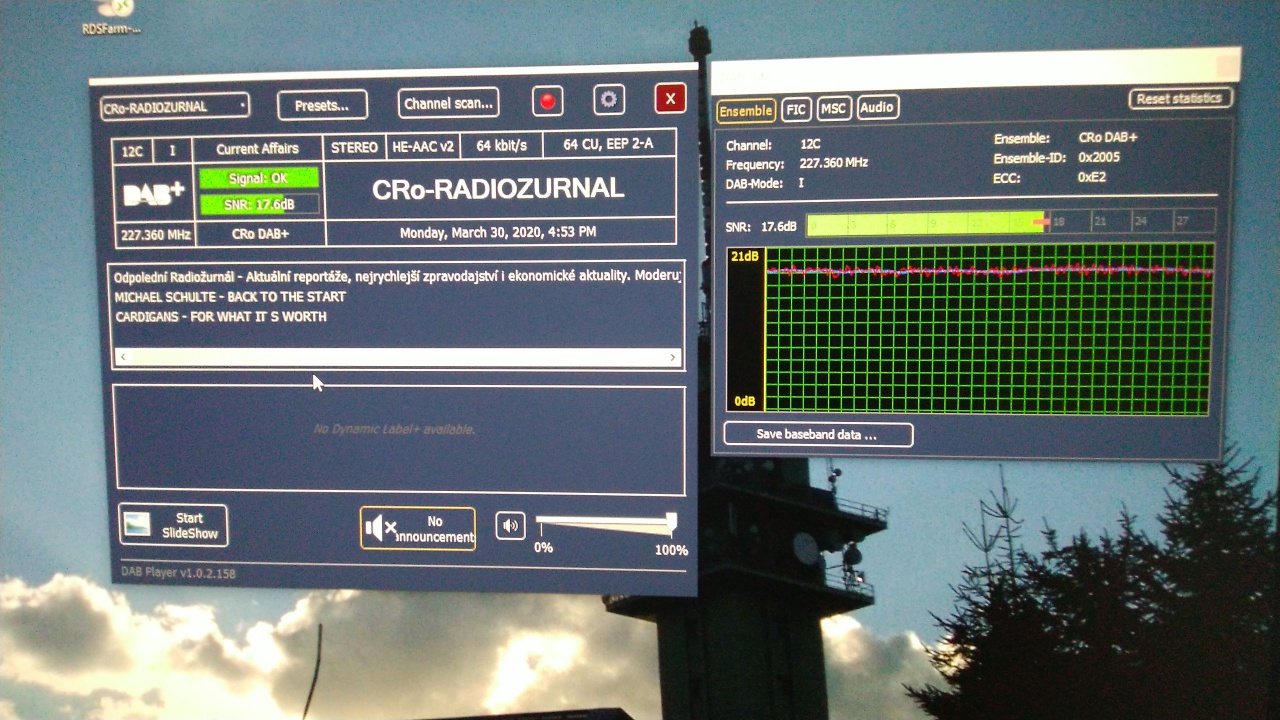Click the DAB Player v1.0.2.158 version label

point(178,574)
